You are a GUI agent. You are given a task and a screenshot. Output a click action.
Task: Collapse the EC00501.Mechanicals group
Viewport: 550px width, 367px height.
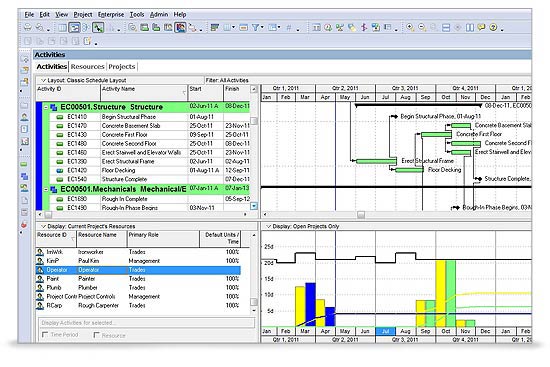pyautogui.click(x=46, y=189)
